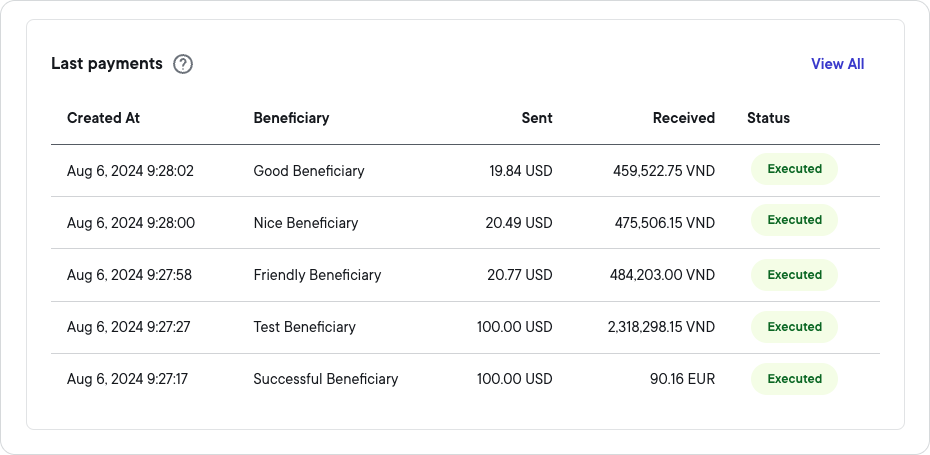The image size is (930, 455).
Task: Click the help question mark icon
Action: 183,64
